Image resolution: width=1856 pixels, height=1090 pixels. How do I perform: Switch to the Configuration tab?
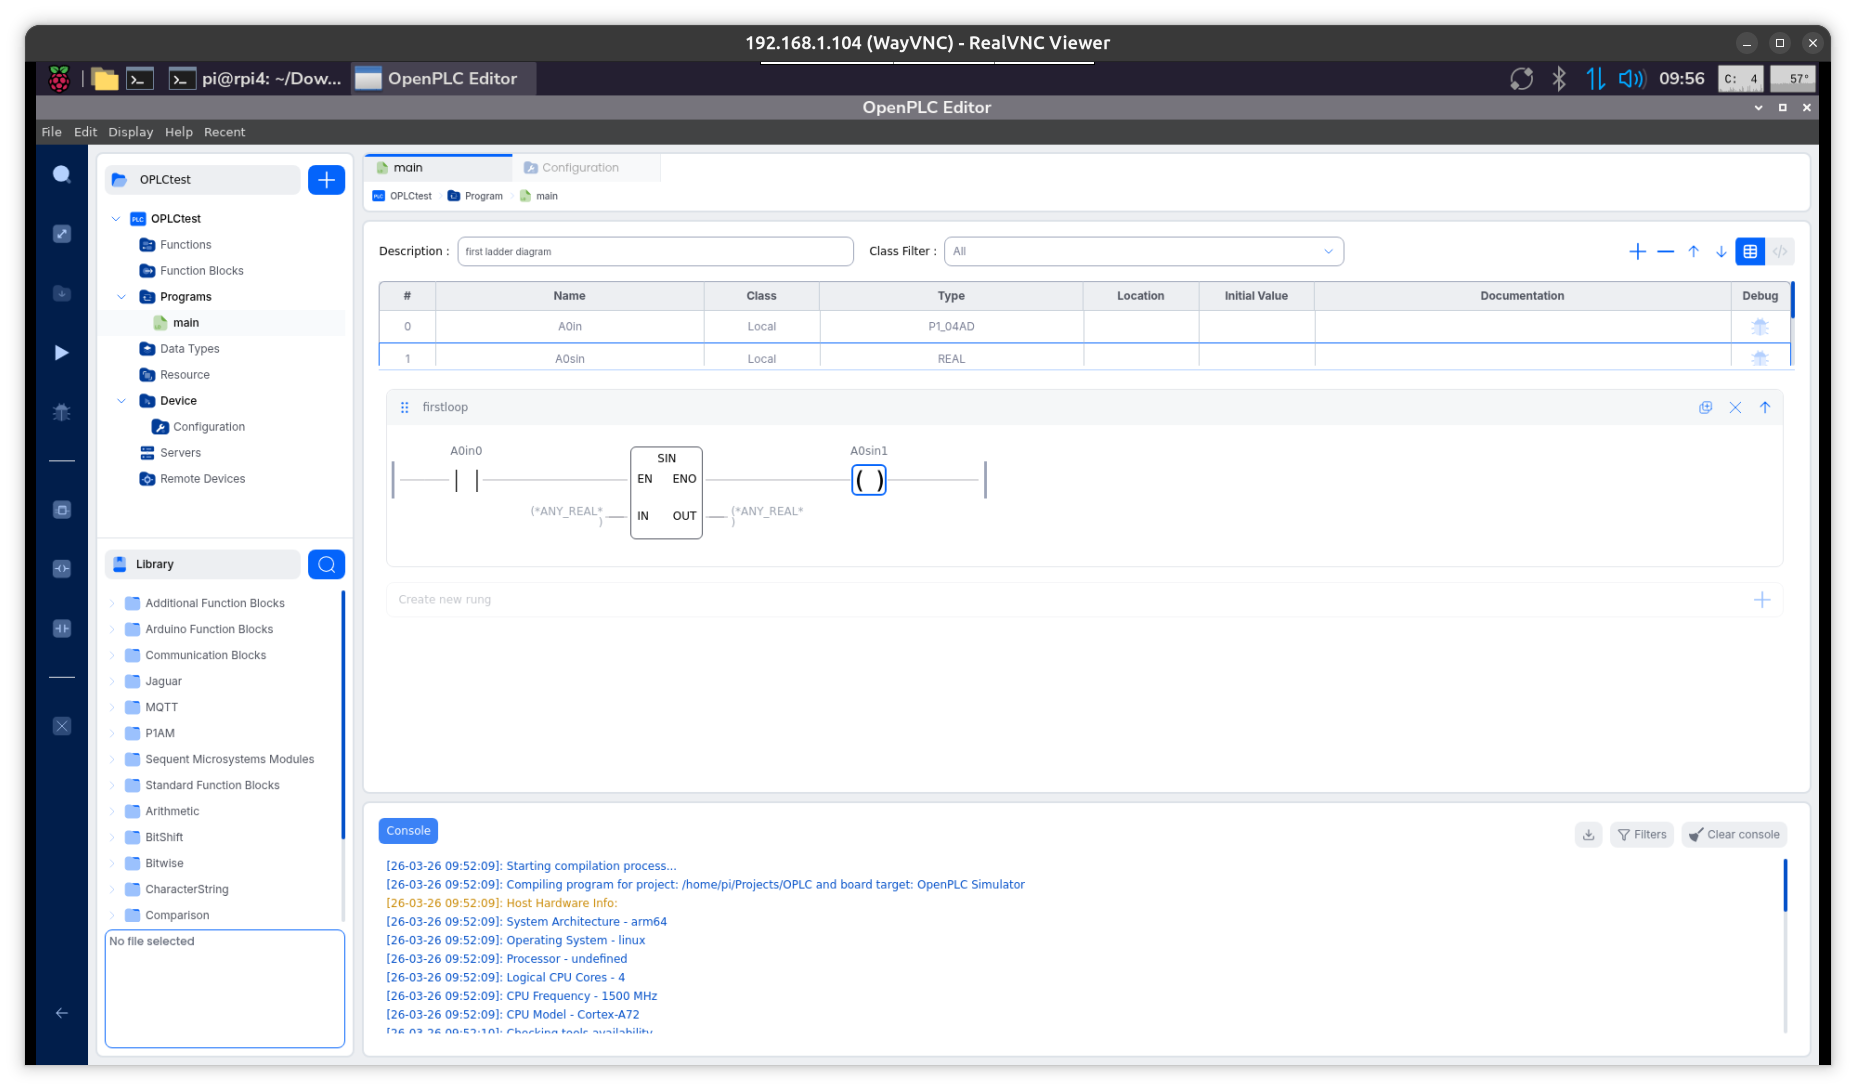click(x=580, y=168)
